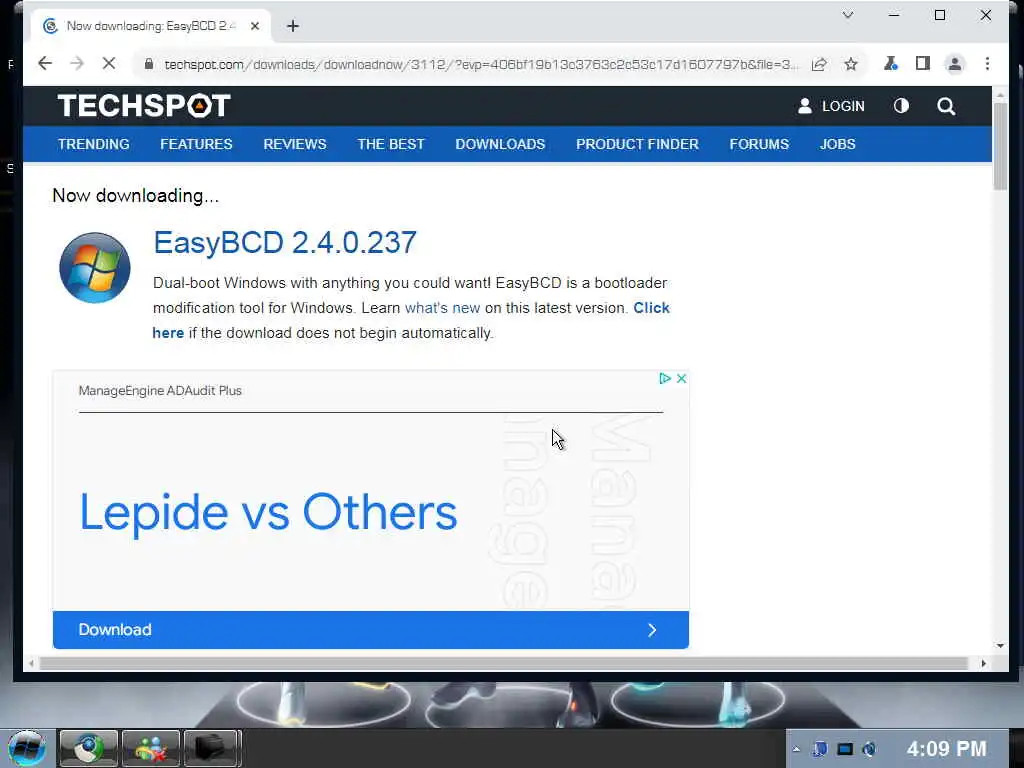Go to the Forums
The image size is (1024, 768).
point(759,144)
